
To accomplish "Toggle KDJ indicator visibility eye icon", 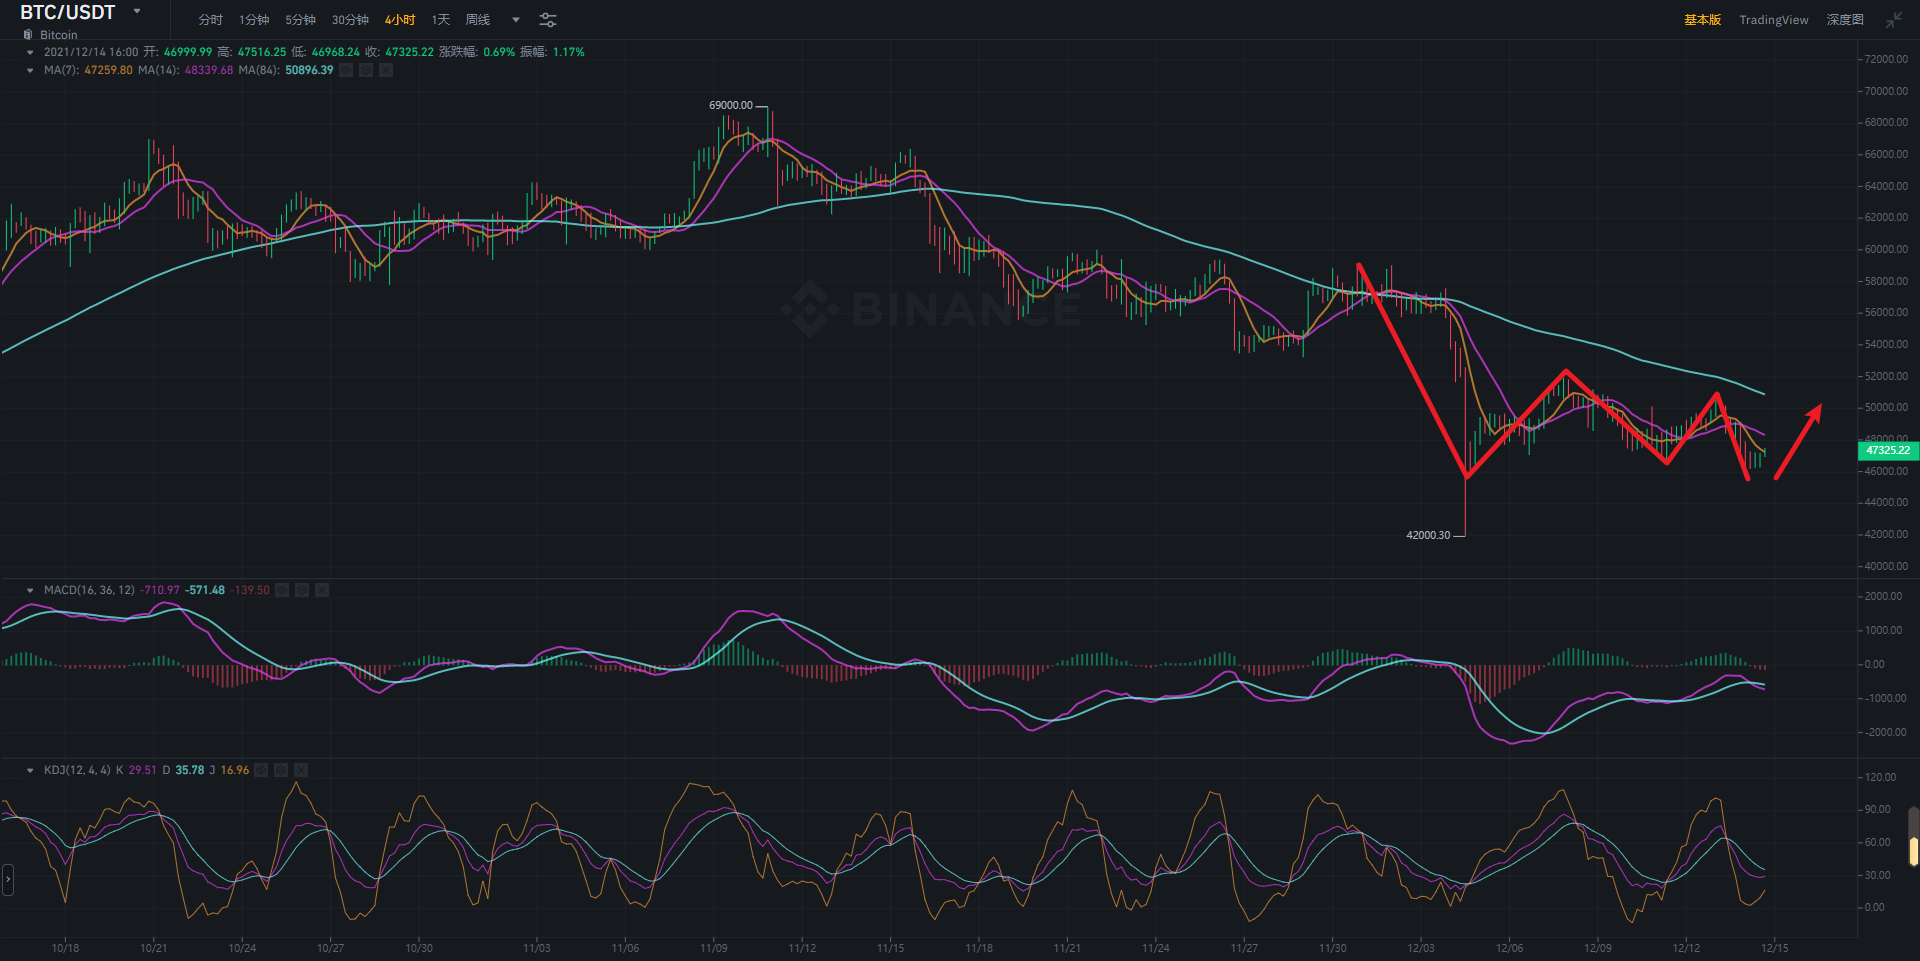I will (261, 770).
